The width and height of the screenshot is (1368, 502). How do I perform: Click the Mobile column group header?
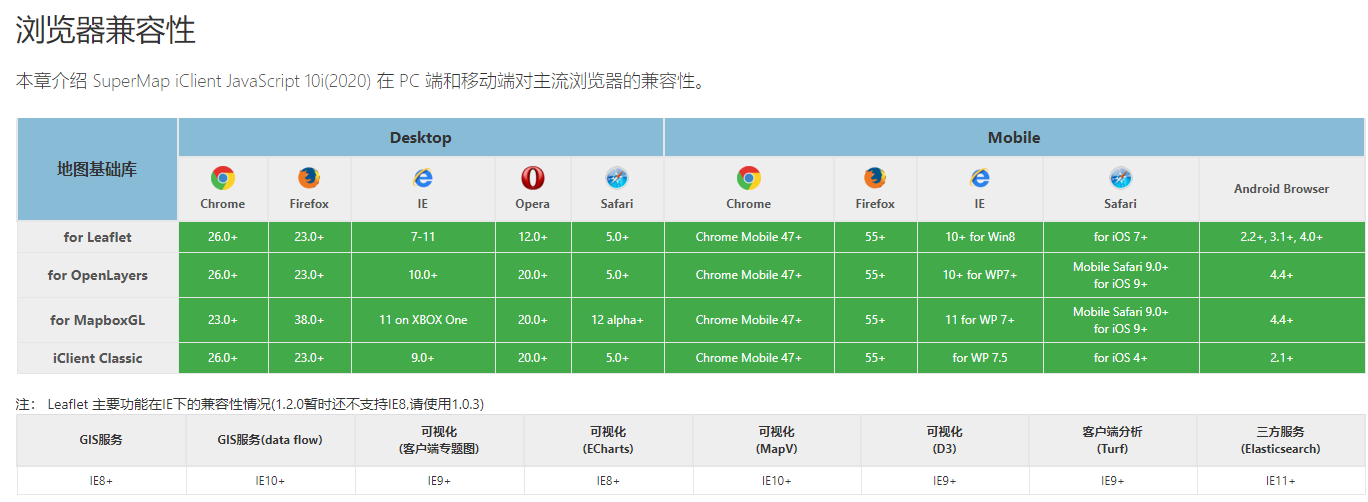(1014, 137)
